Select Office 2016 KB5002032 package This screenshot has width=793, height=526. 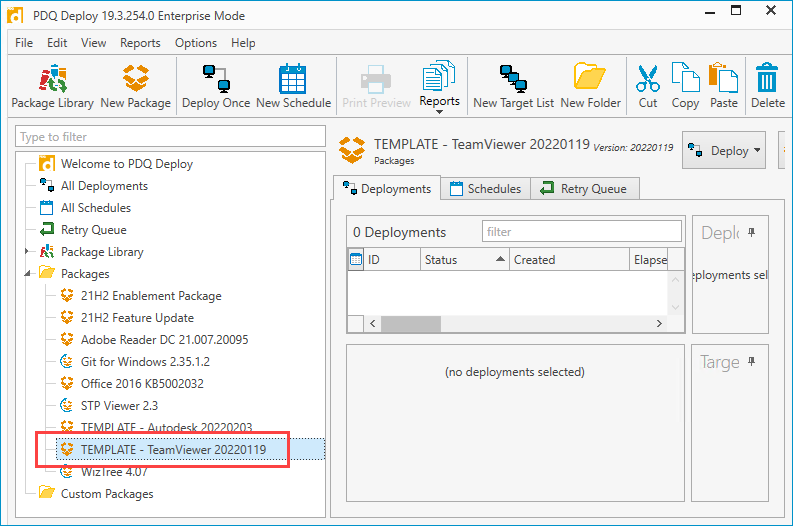click(x=142, y=384)
